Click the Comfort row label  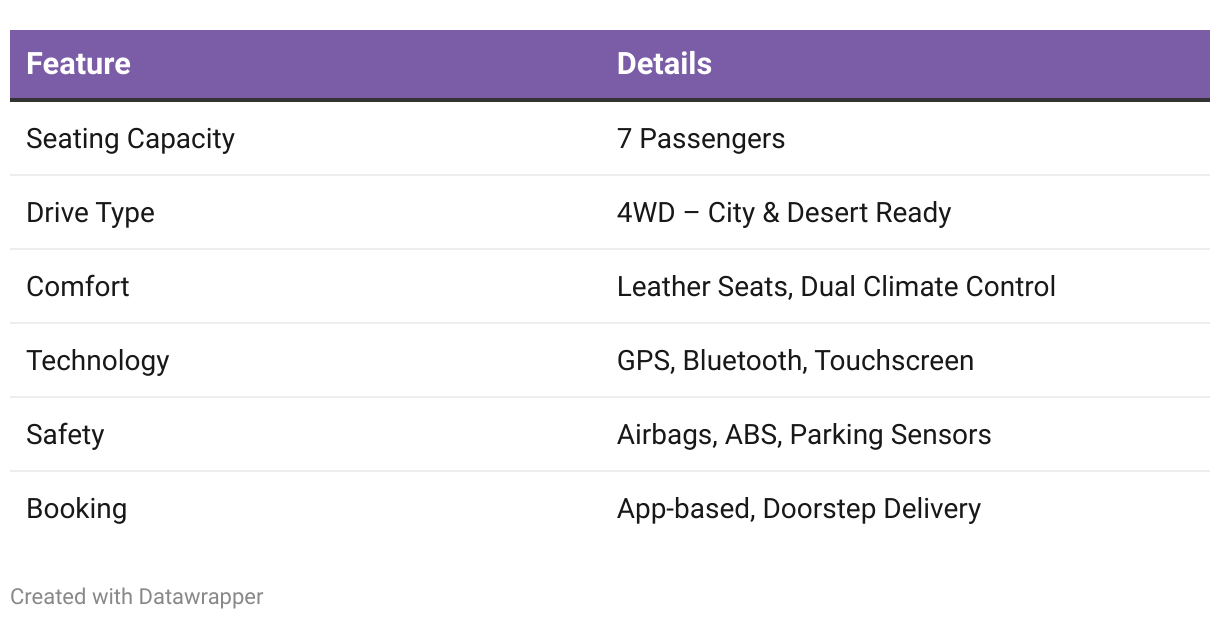[78, 287]
